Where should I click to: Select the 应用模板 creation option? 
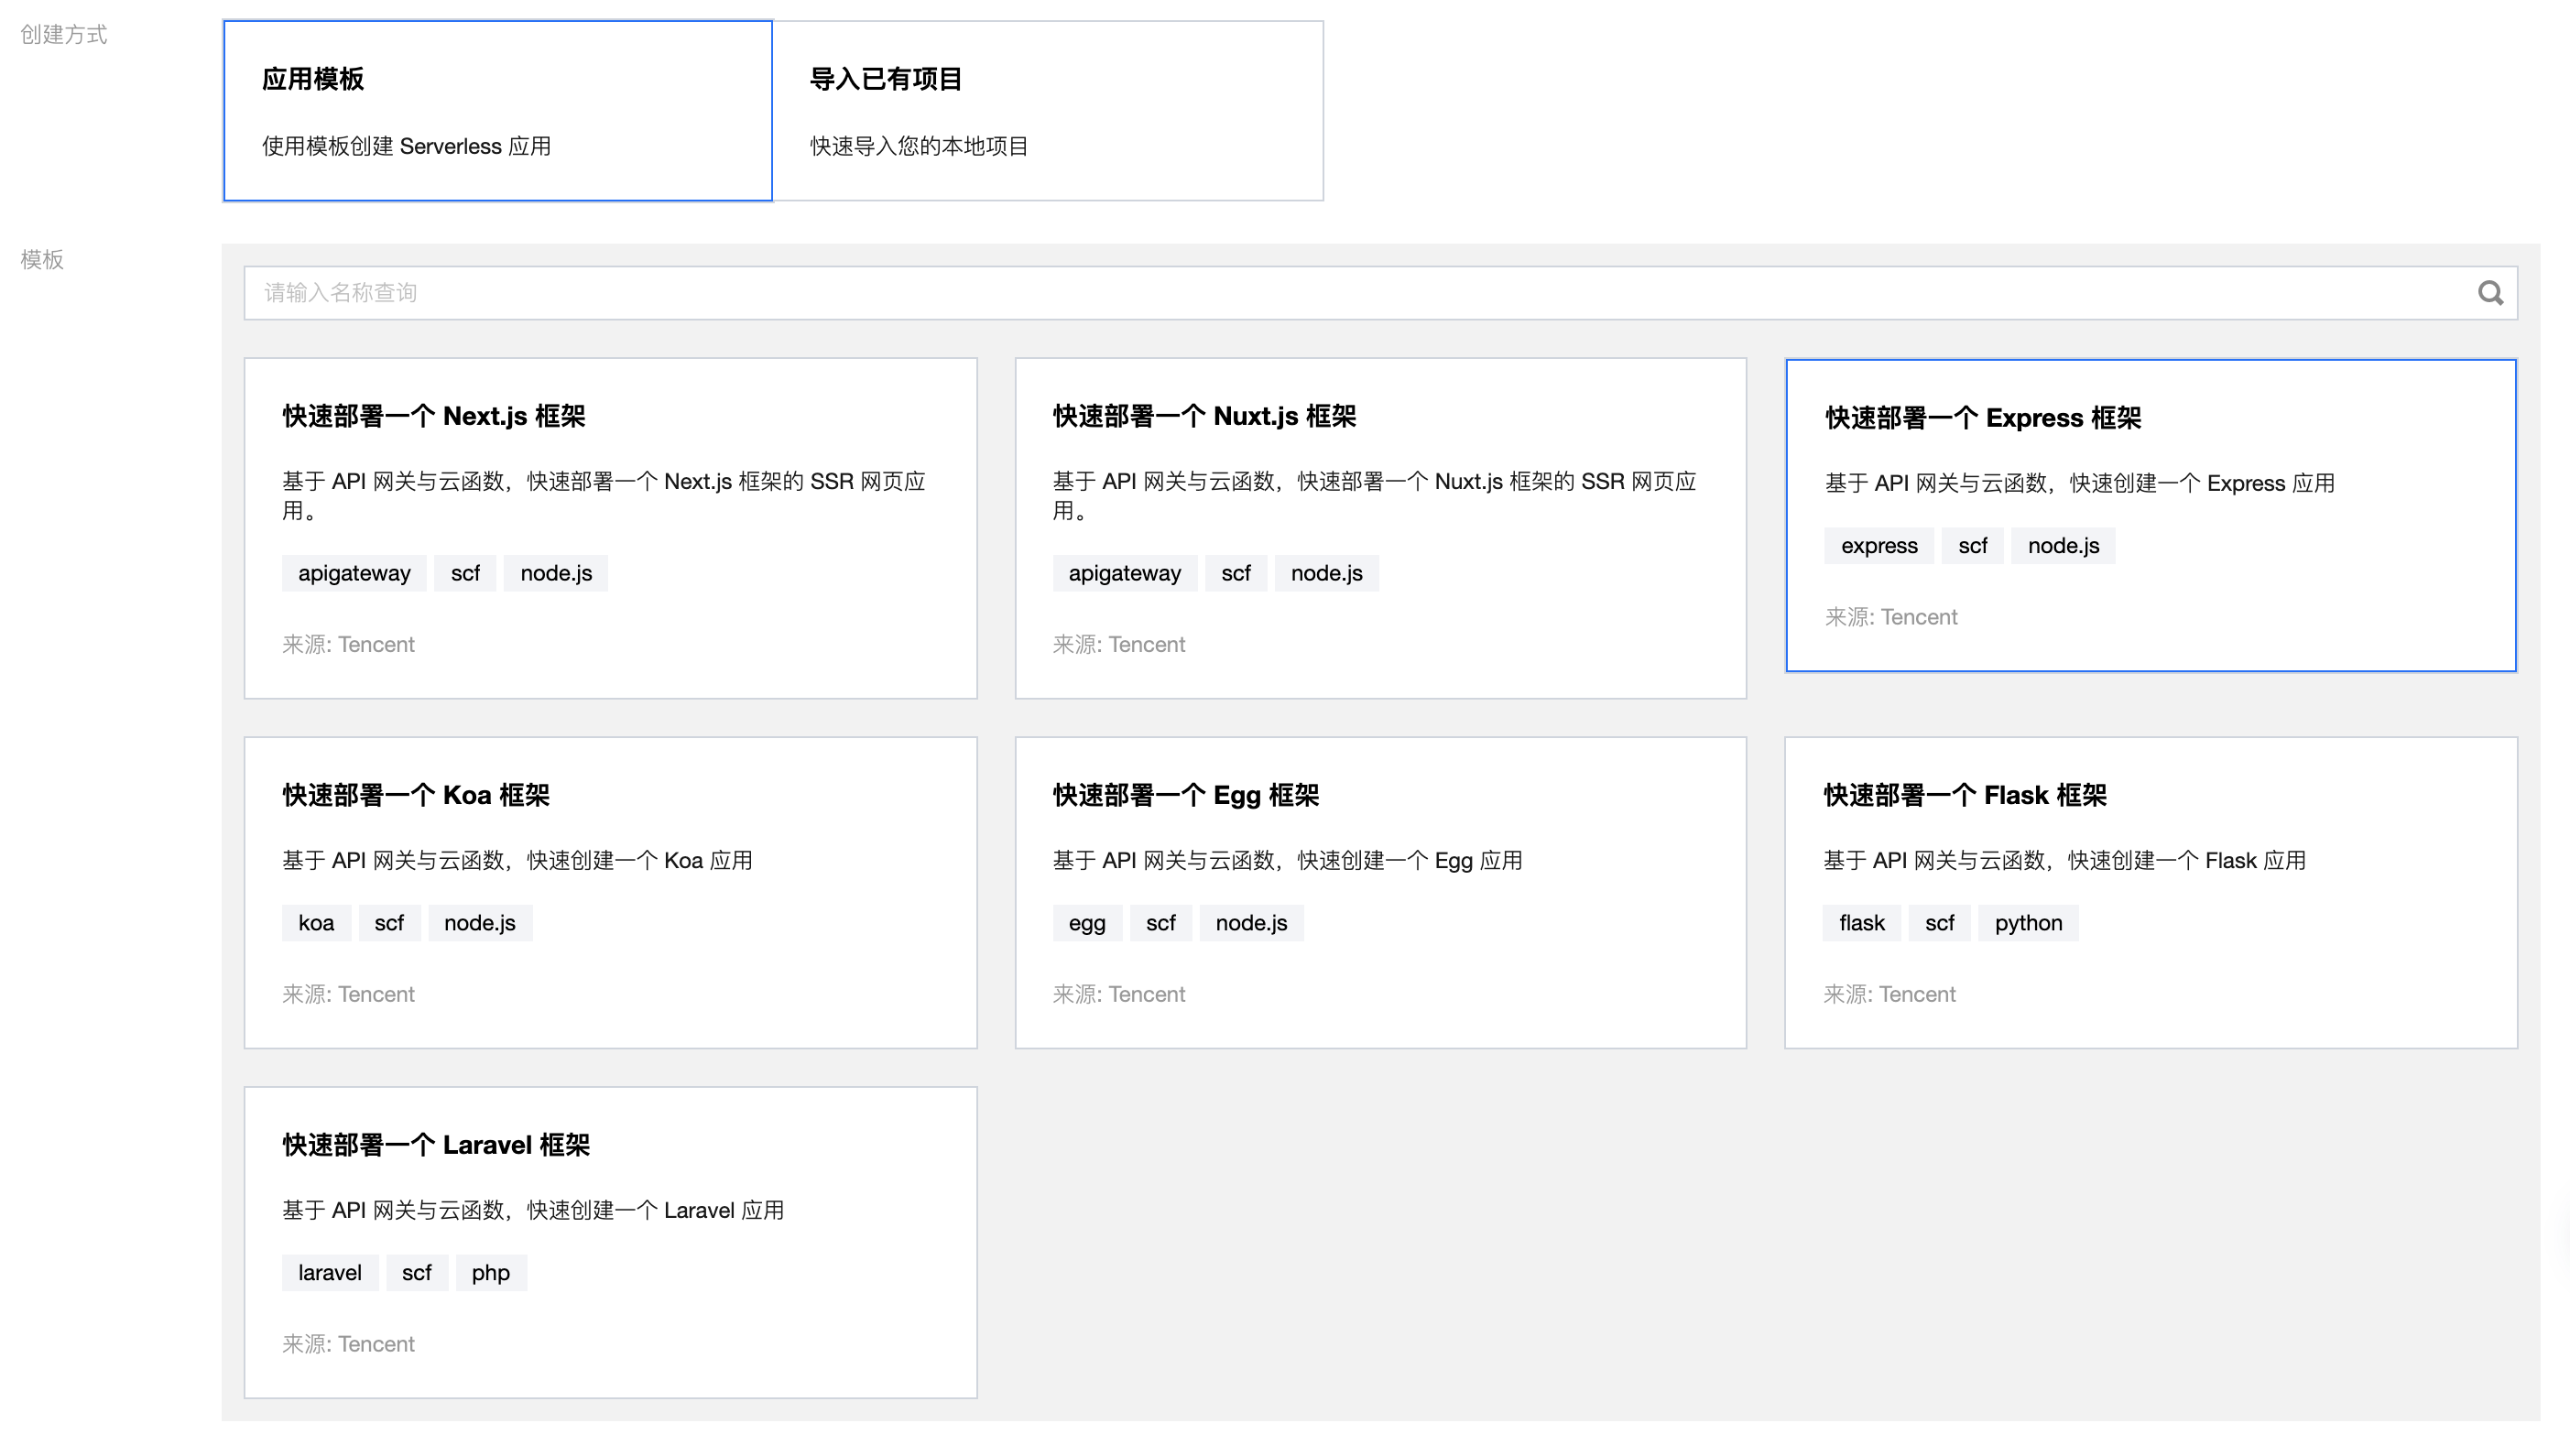point(497,110)
